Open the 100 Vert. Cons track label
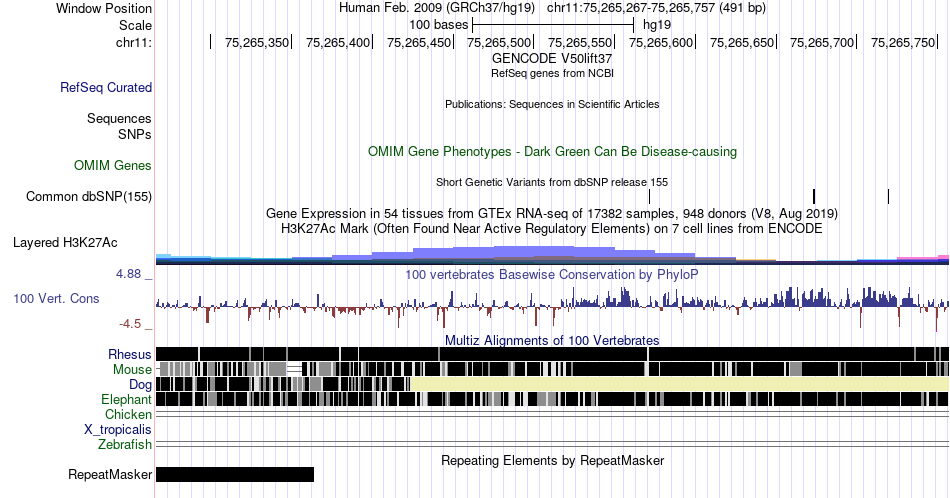Image resolution: width=950 pixels, height=498 pixels. pyautogui.click(x=56, y=298)
